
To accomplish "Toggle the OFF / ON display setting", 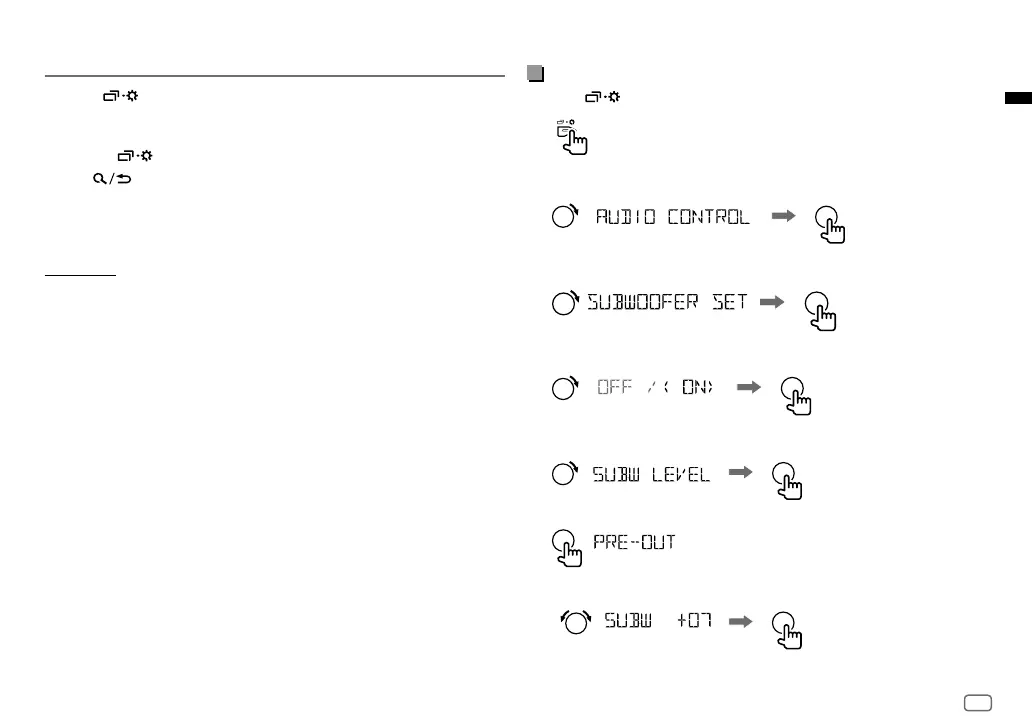I will pyautogui.click(x=656, y=388).
